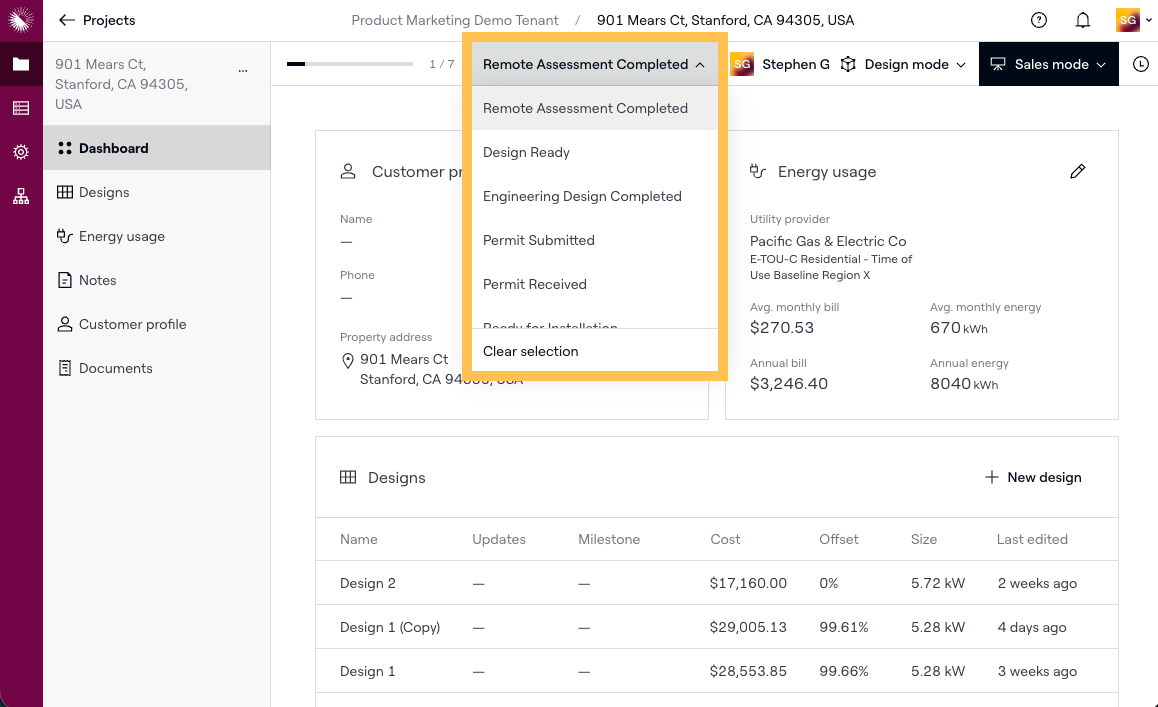Viewport: 1158px width, 707px height.
Task: Click the Energy usage plug icon in card header
Action: [x=758, y=171]
